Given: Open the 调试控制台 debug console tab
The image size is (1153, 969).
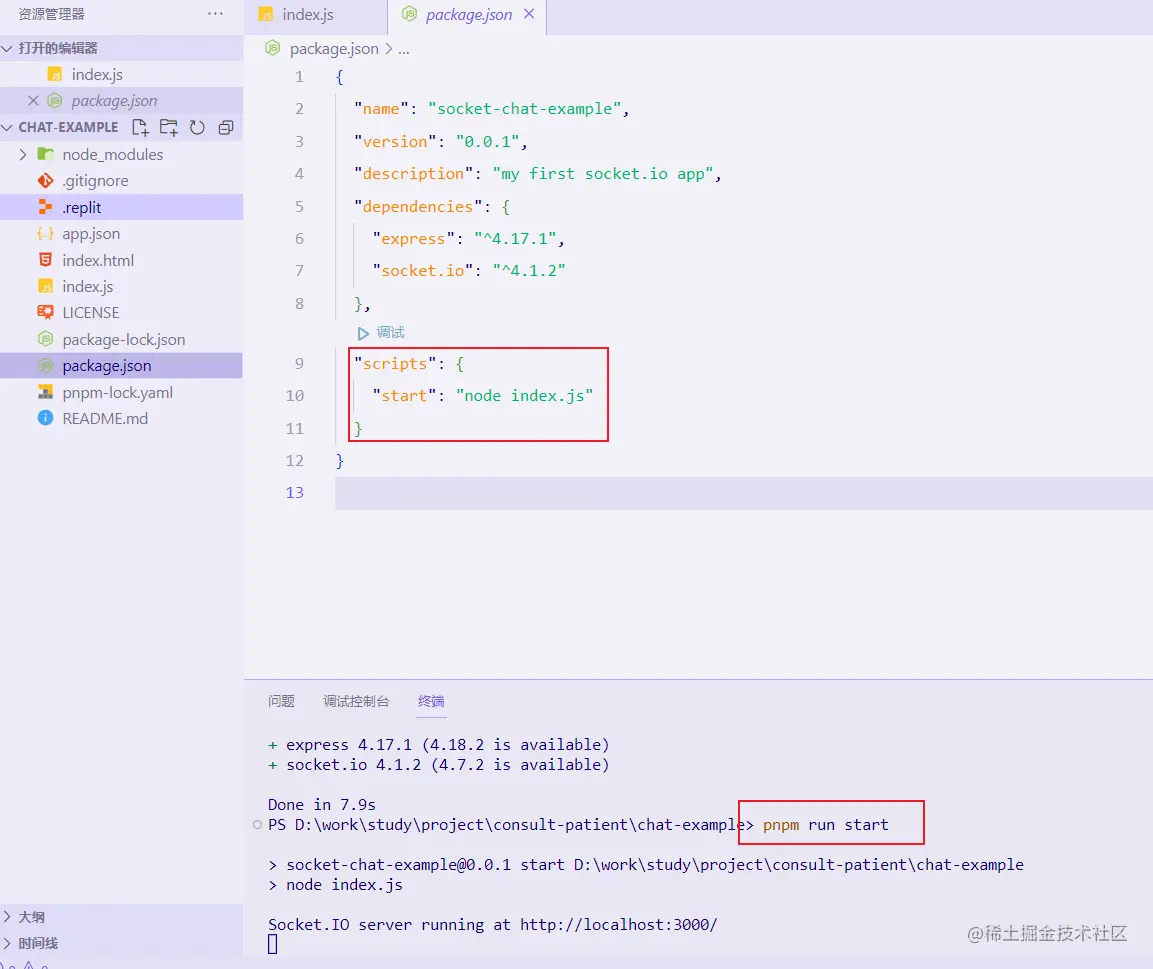Looking at the screenshot, I should [x=356, y=701].
